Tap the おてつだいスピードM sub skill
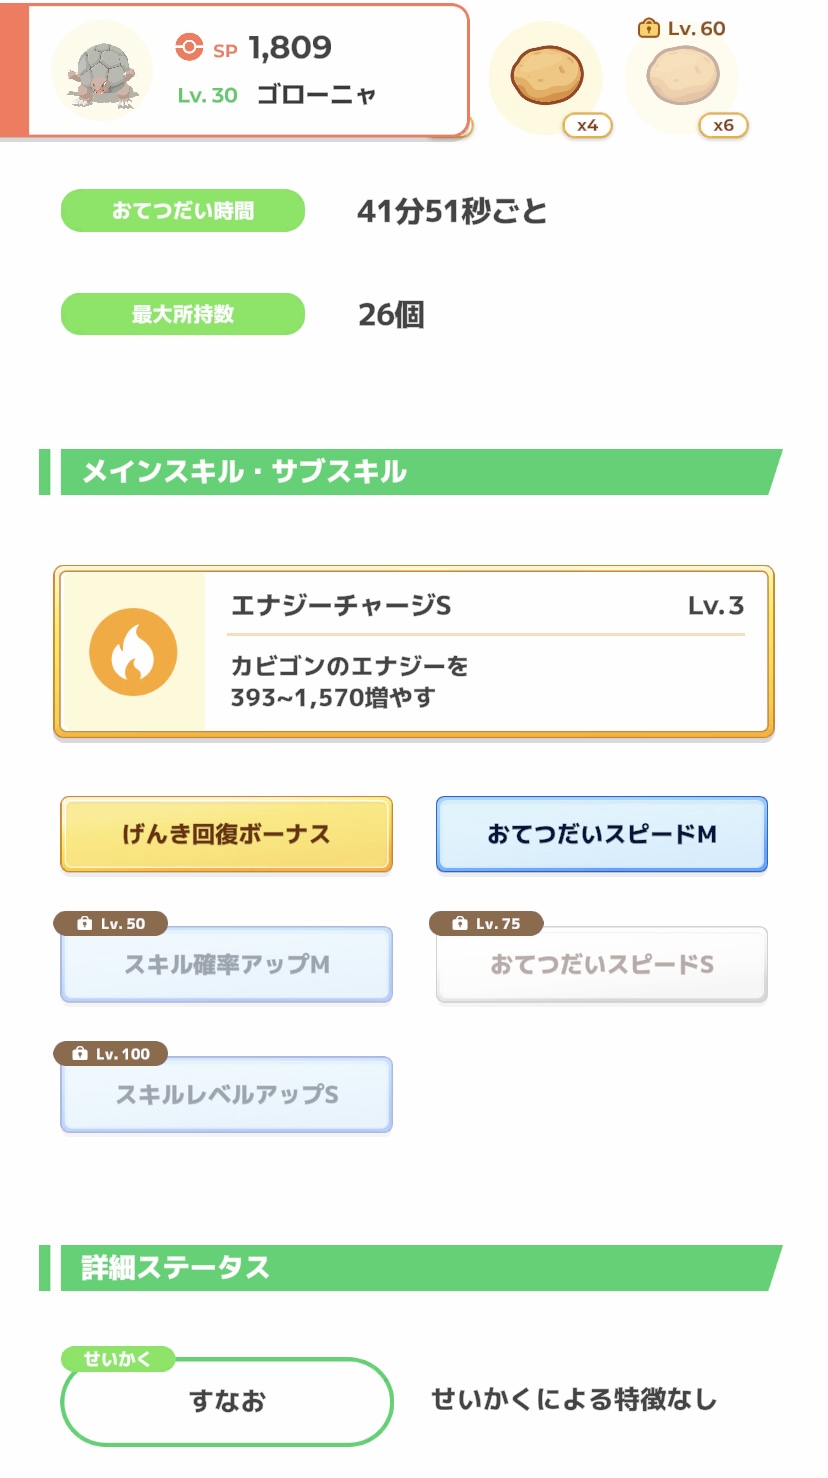This screenshot has width=828, height=1478. click(x=602, y=834)
